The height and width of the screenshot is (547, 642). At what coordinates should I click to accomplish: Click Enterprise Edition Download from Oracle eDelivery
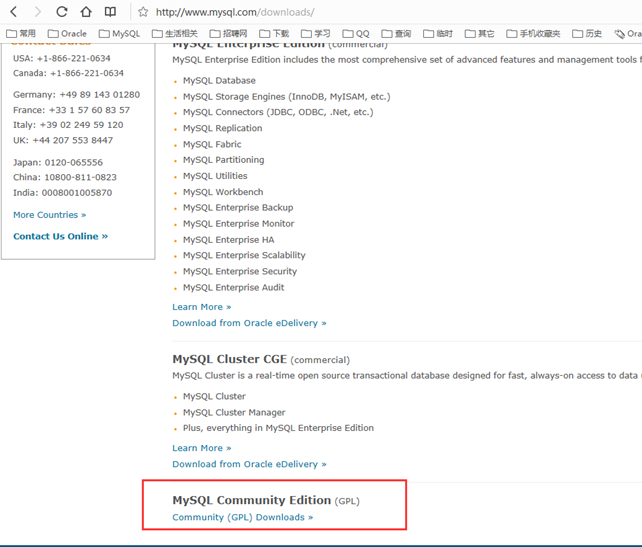[249, 323]
